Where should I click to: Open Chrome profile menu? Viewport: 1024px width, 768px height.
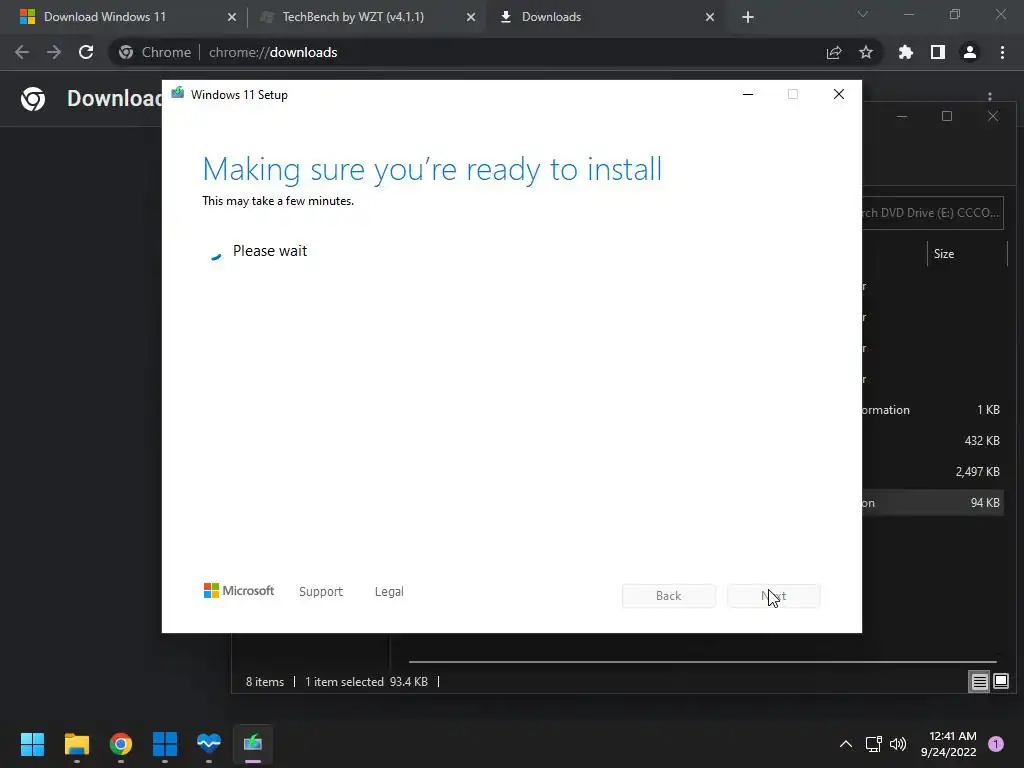tap(970, 52)
